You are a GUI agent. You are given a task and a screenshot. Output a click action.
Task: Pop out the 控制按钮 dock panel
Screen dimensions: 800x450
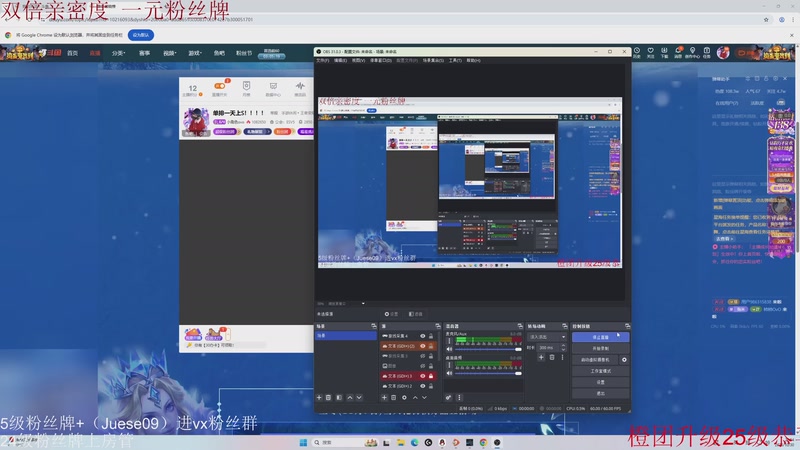627,326
